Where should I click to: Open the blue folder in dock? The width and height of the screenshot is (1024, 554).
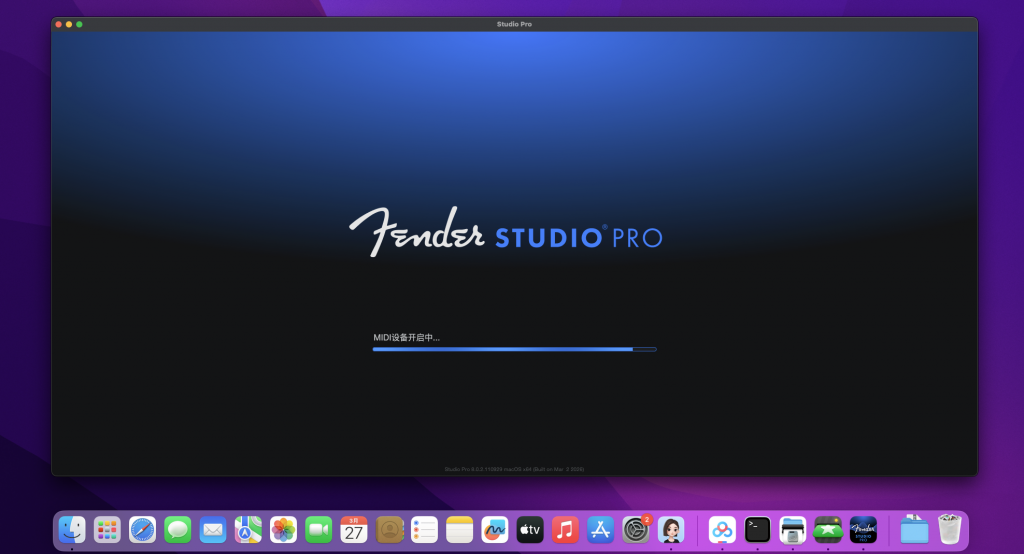(x=914, y=529)
